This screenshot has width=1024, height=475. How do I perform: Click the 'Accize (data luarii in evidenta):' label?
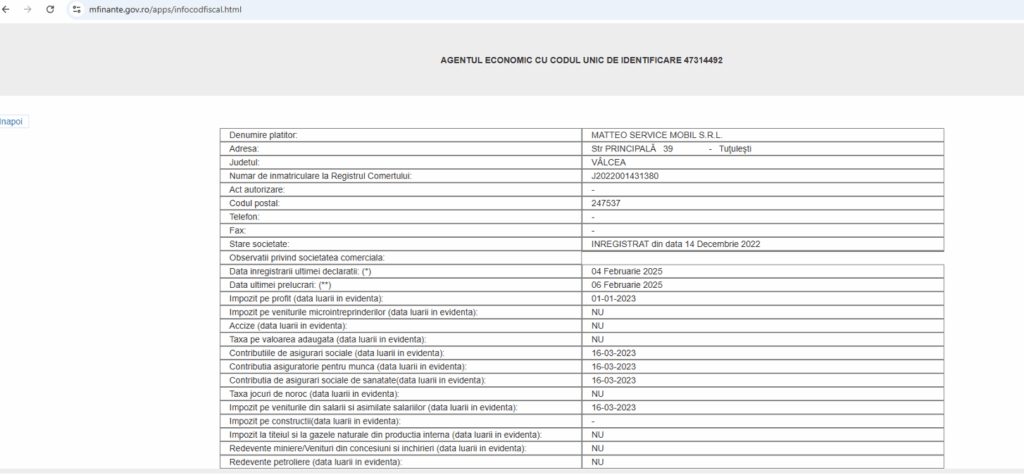click(x=288, y=326)
